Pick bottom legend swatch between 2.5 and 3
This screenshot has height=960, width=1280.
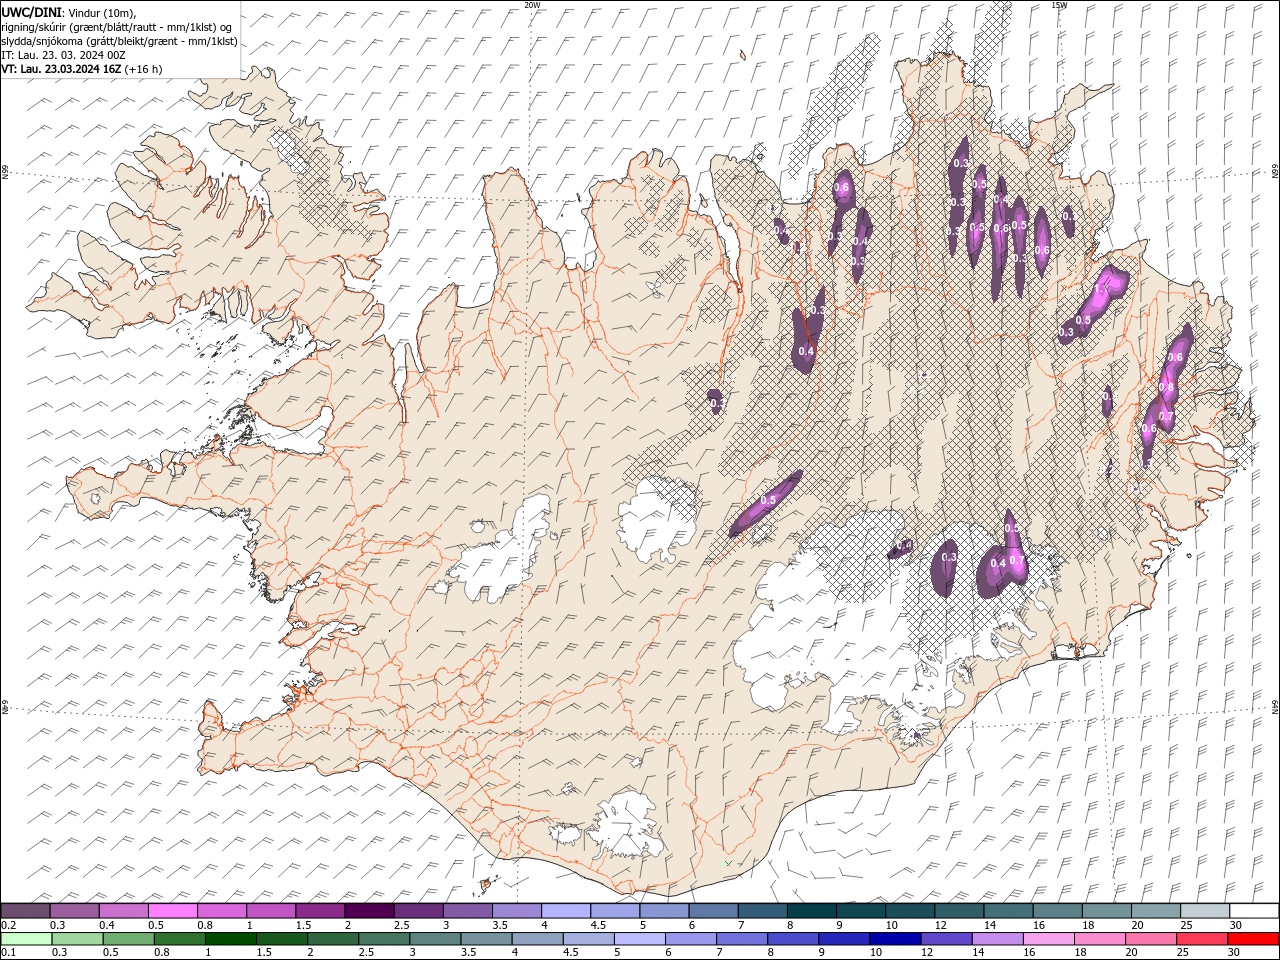384,939
